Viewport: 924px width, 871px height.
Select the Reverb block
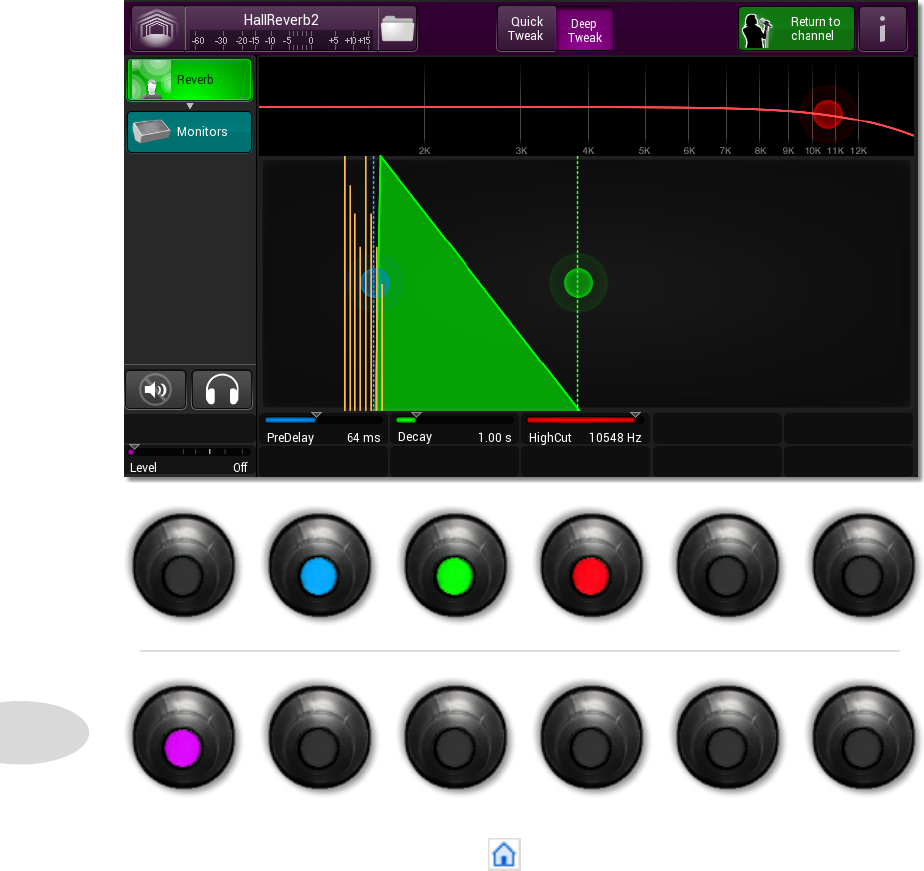click(190, 80)
